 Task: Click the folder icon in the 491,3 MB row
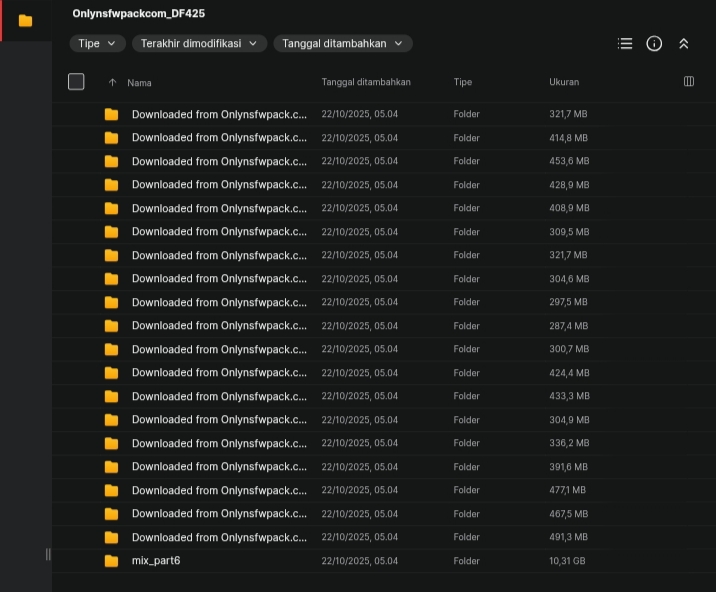tap(111, 538)
